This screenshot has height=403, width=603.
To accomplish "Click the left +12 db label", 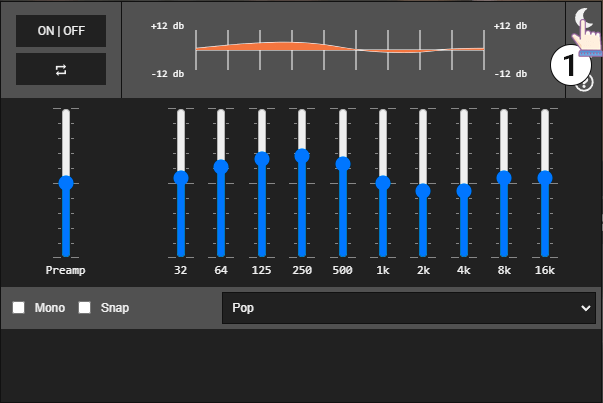I will coord(168,26).
